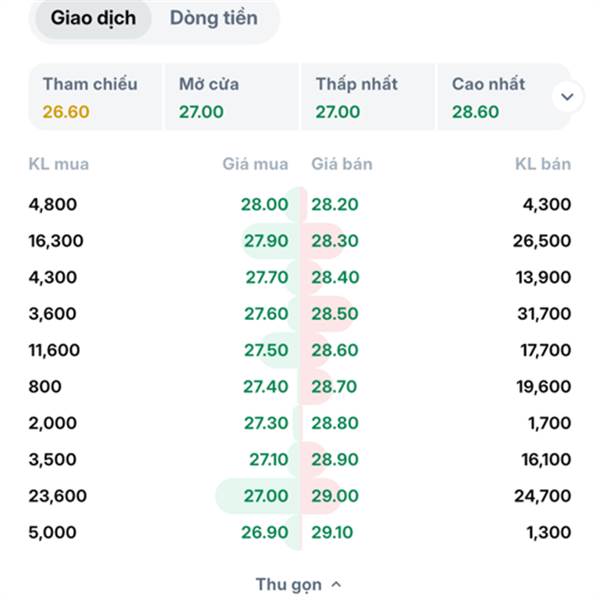
Task: Pick the sell price 28.50
Action: 334,314
